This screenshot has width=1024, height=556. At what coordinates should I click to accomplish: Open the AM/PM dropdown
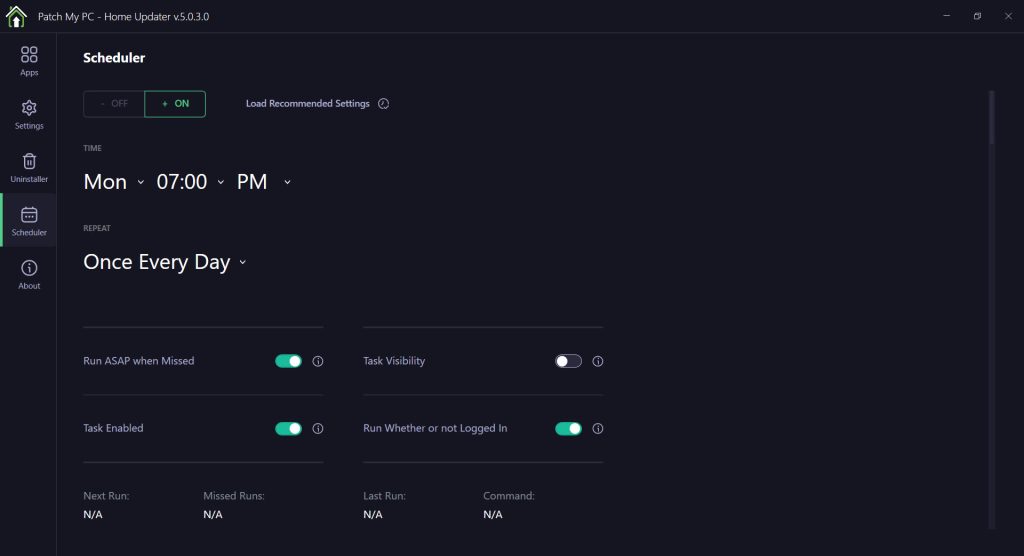(263, 182)
